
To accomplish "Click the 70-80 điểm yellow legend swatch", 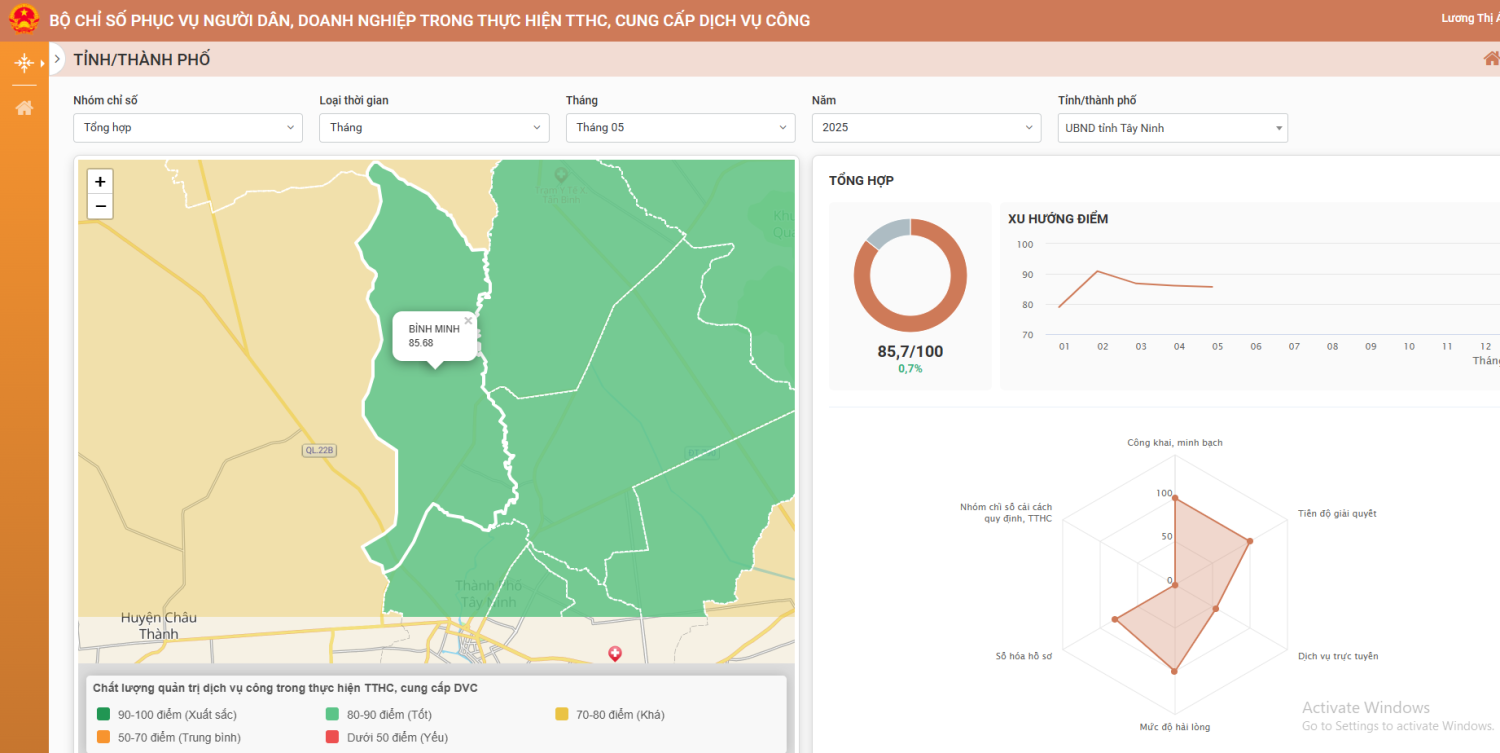I will [561, 714].
